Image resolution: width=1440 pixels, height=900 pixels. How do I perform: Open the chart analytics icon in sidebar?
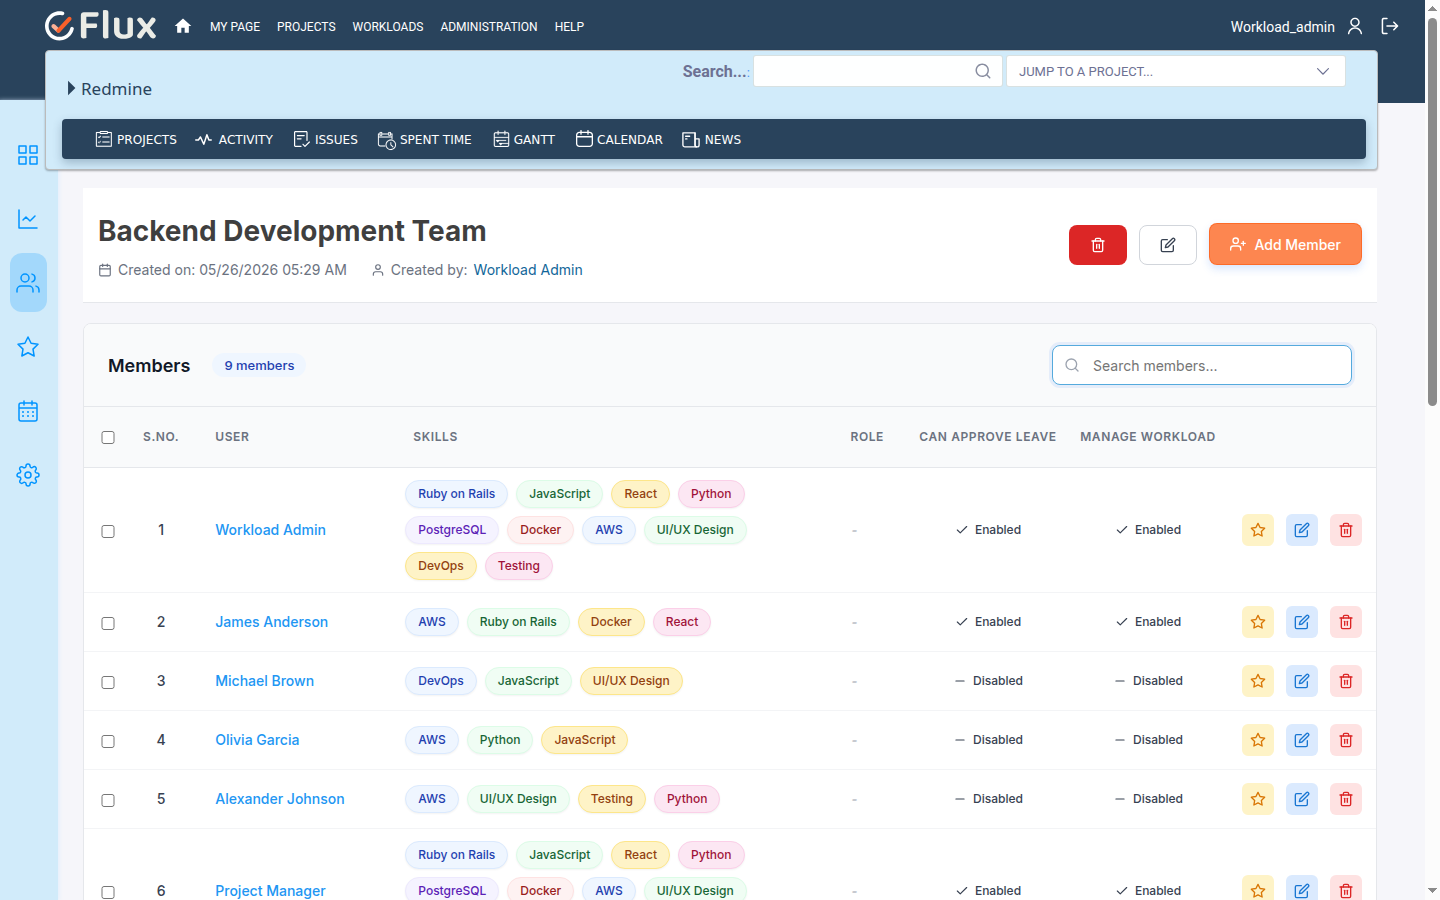pyautogui.click(x=28, y=219)
